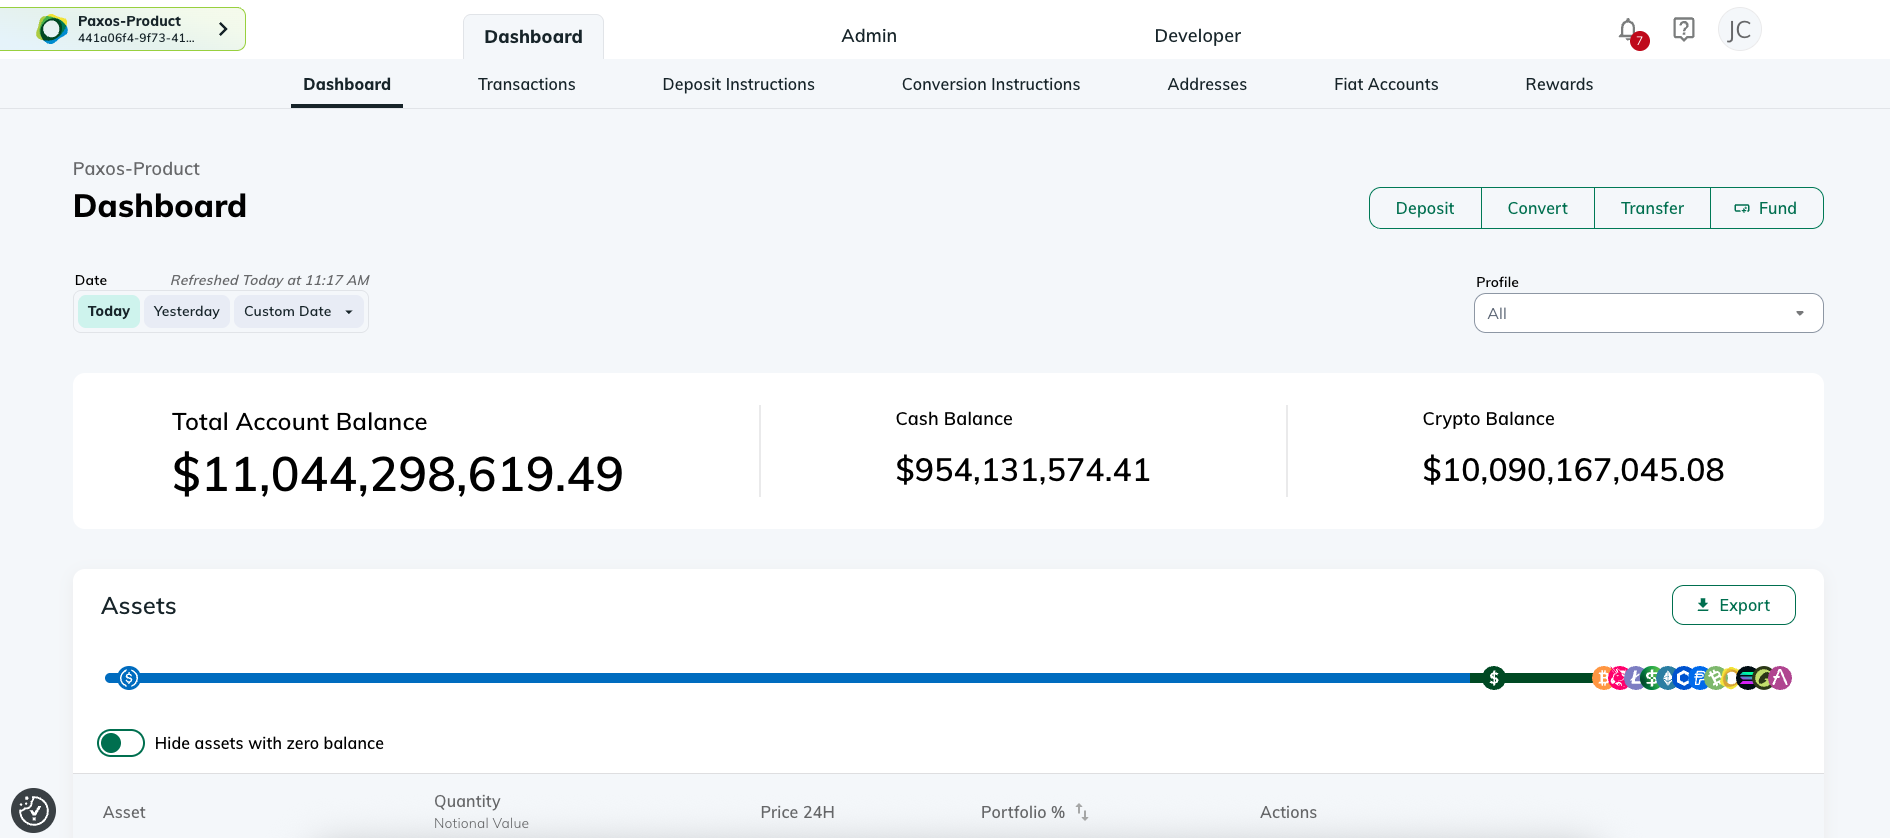Expand the Paxos-Product organization switcher
Screen dimensions: 1890x838
[x=123, y=29]
